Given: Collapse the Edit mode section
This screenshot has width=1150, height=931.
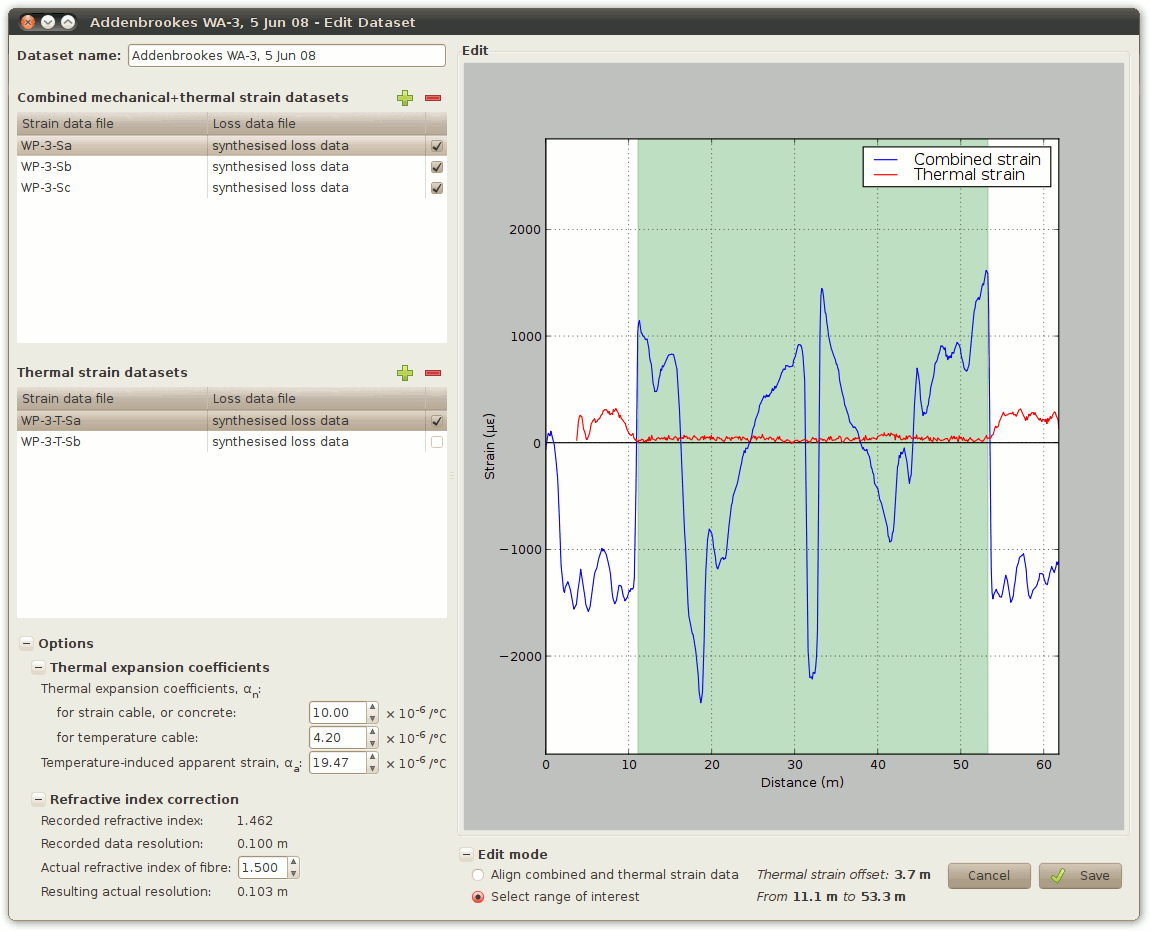Looking at the screenshot, I should pyautogui.click(x=466, y=855).
